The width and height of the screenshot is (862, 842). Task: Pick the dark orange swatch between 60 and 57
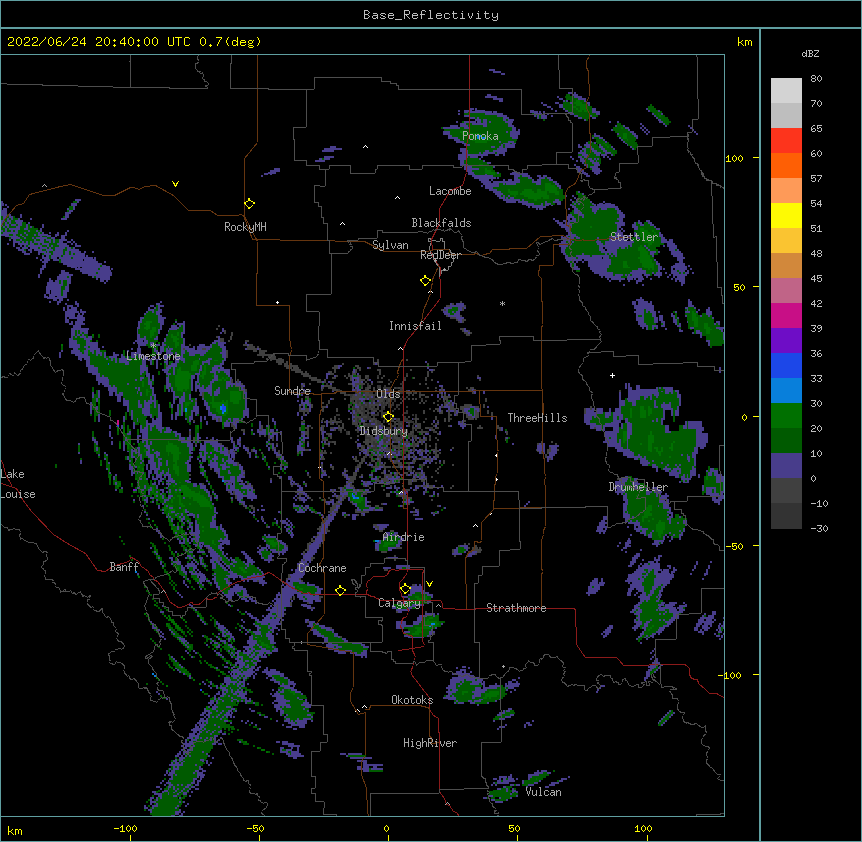click(x=786, y=165)
